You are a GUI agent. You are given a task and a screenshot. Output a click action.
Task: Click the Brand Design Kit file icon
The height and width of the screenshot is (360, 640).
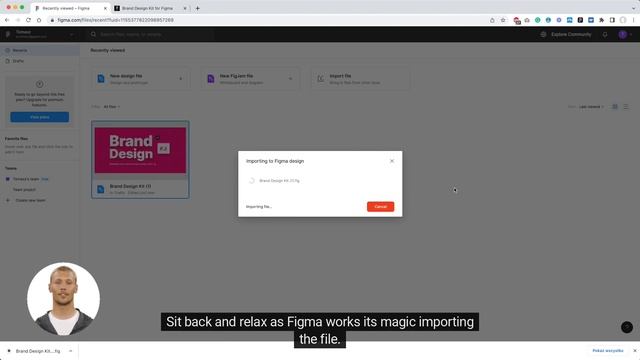click(x=101, y=189)
